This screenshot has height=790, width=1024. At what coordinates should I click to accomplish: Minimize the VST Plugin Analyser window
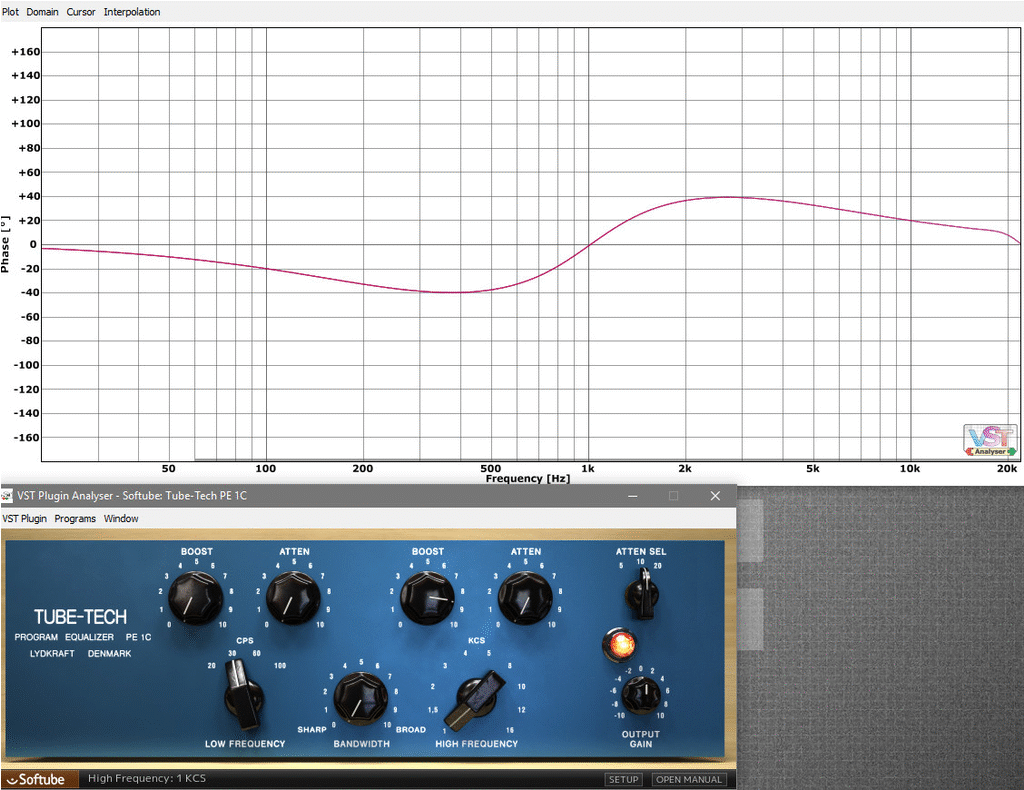[632, 496]
